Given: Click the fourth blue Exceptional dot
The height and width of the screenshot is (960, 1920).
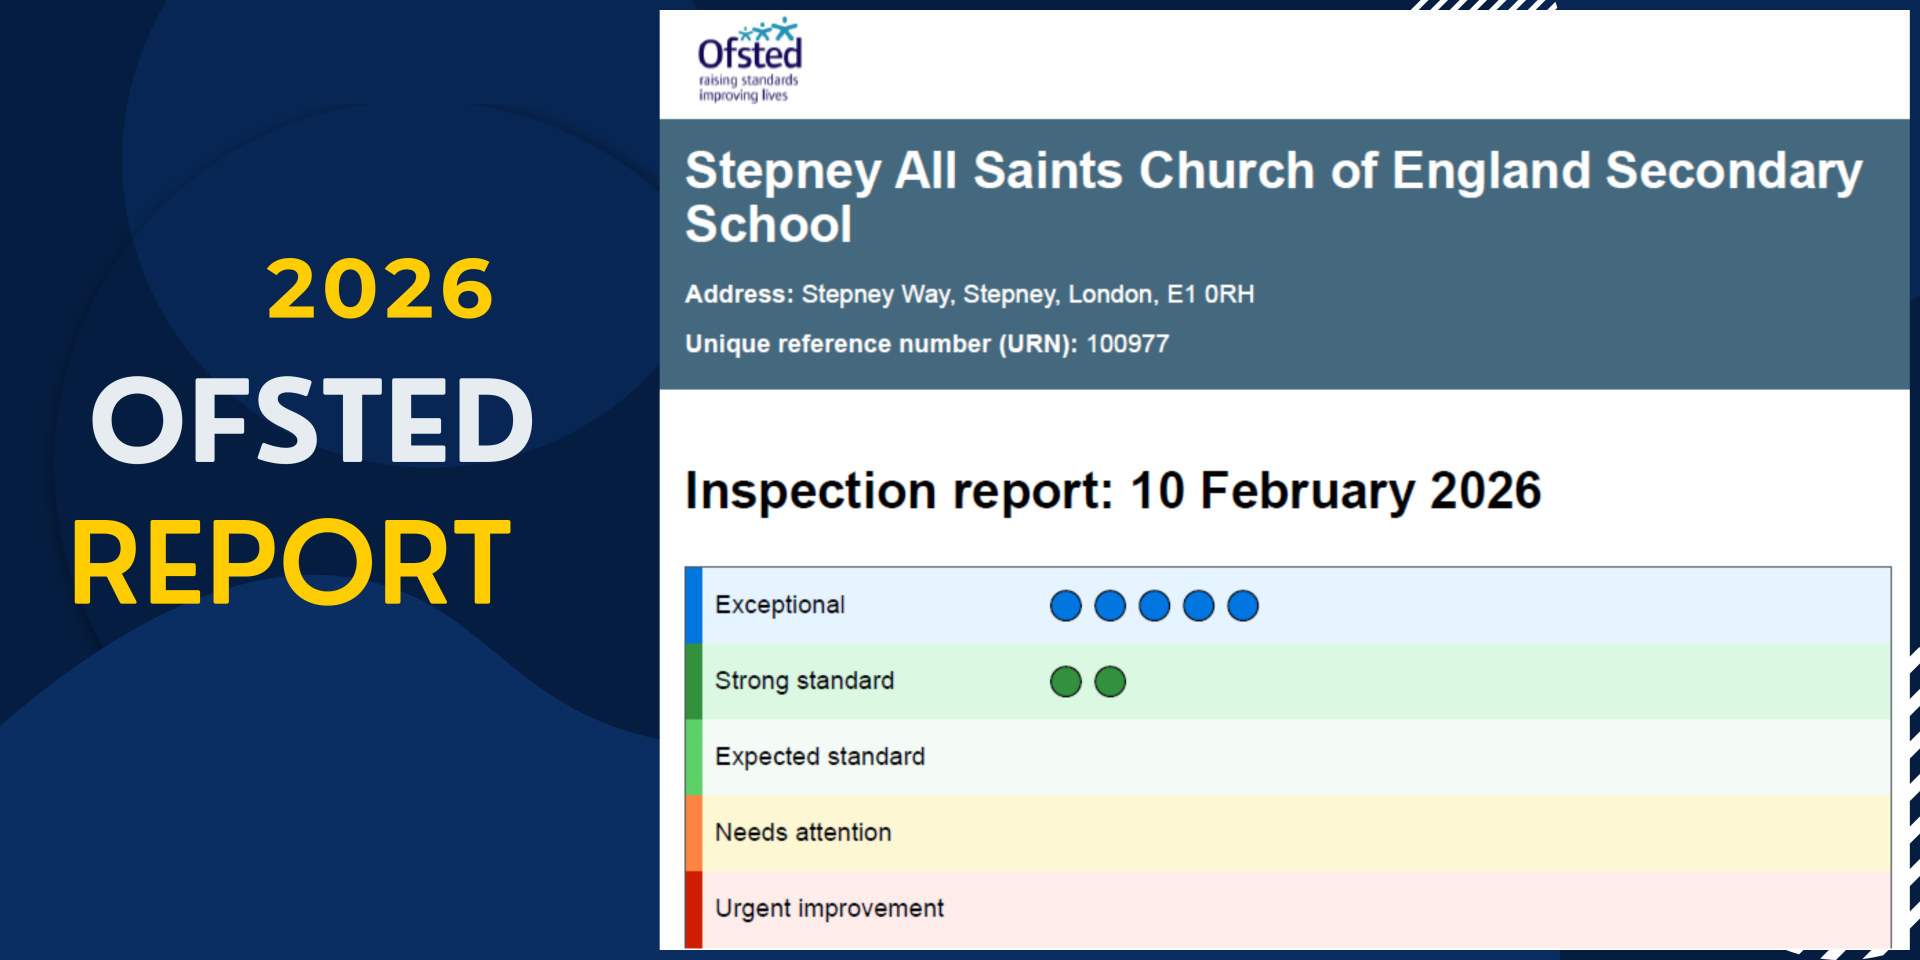Looking at the screenshot, I should pyautogui.click(x=1198, y=606).
